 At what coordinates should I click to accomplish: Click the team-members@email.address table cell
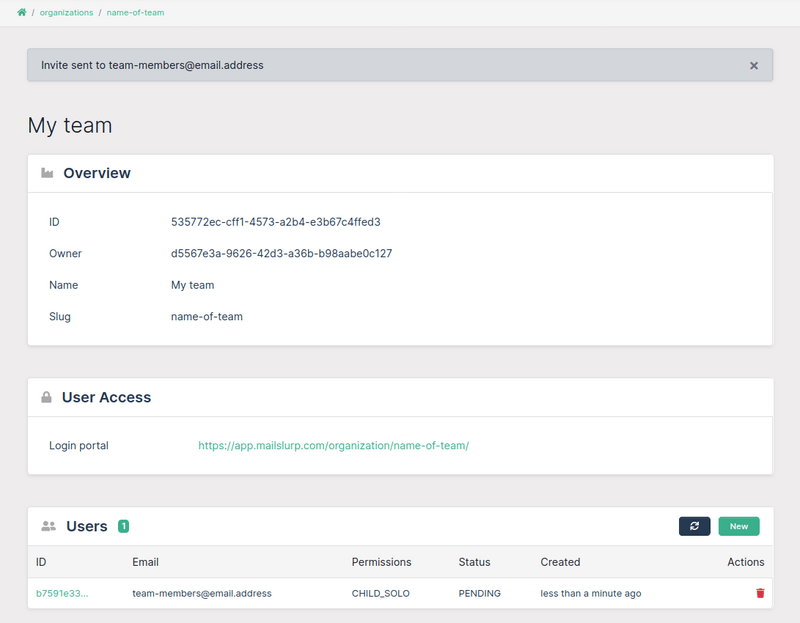click(201, 593)
